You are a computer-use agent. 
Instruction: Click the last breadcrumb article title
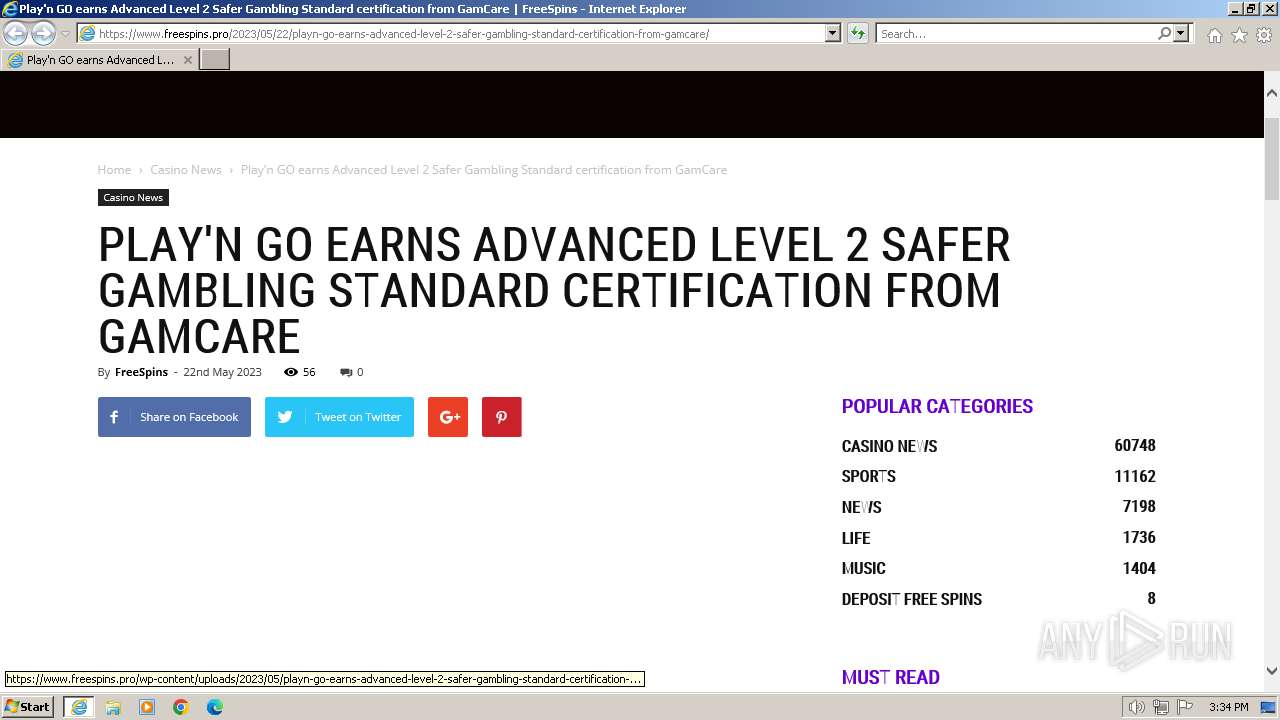pyautogui.click(x=484, y=170)
